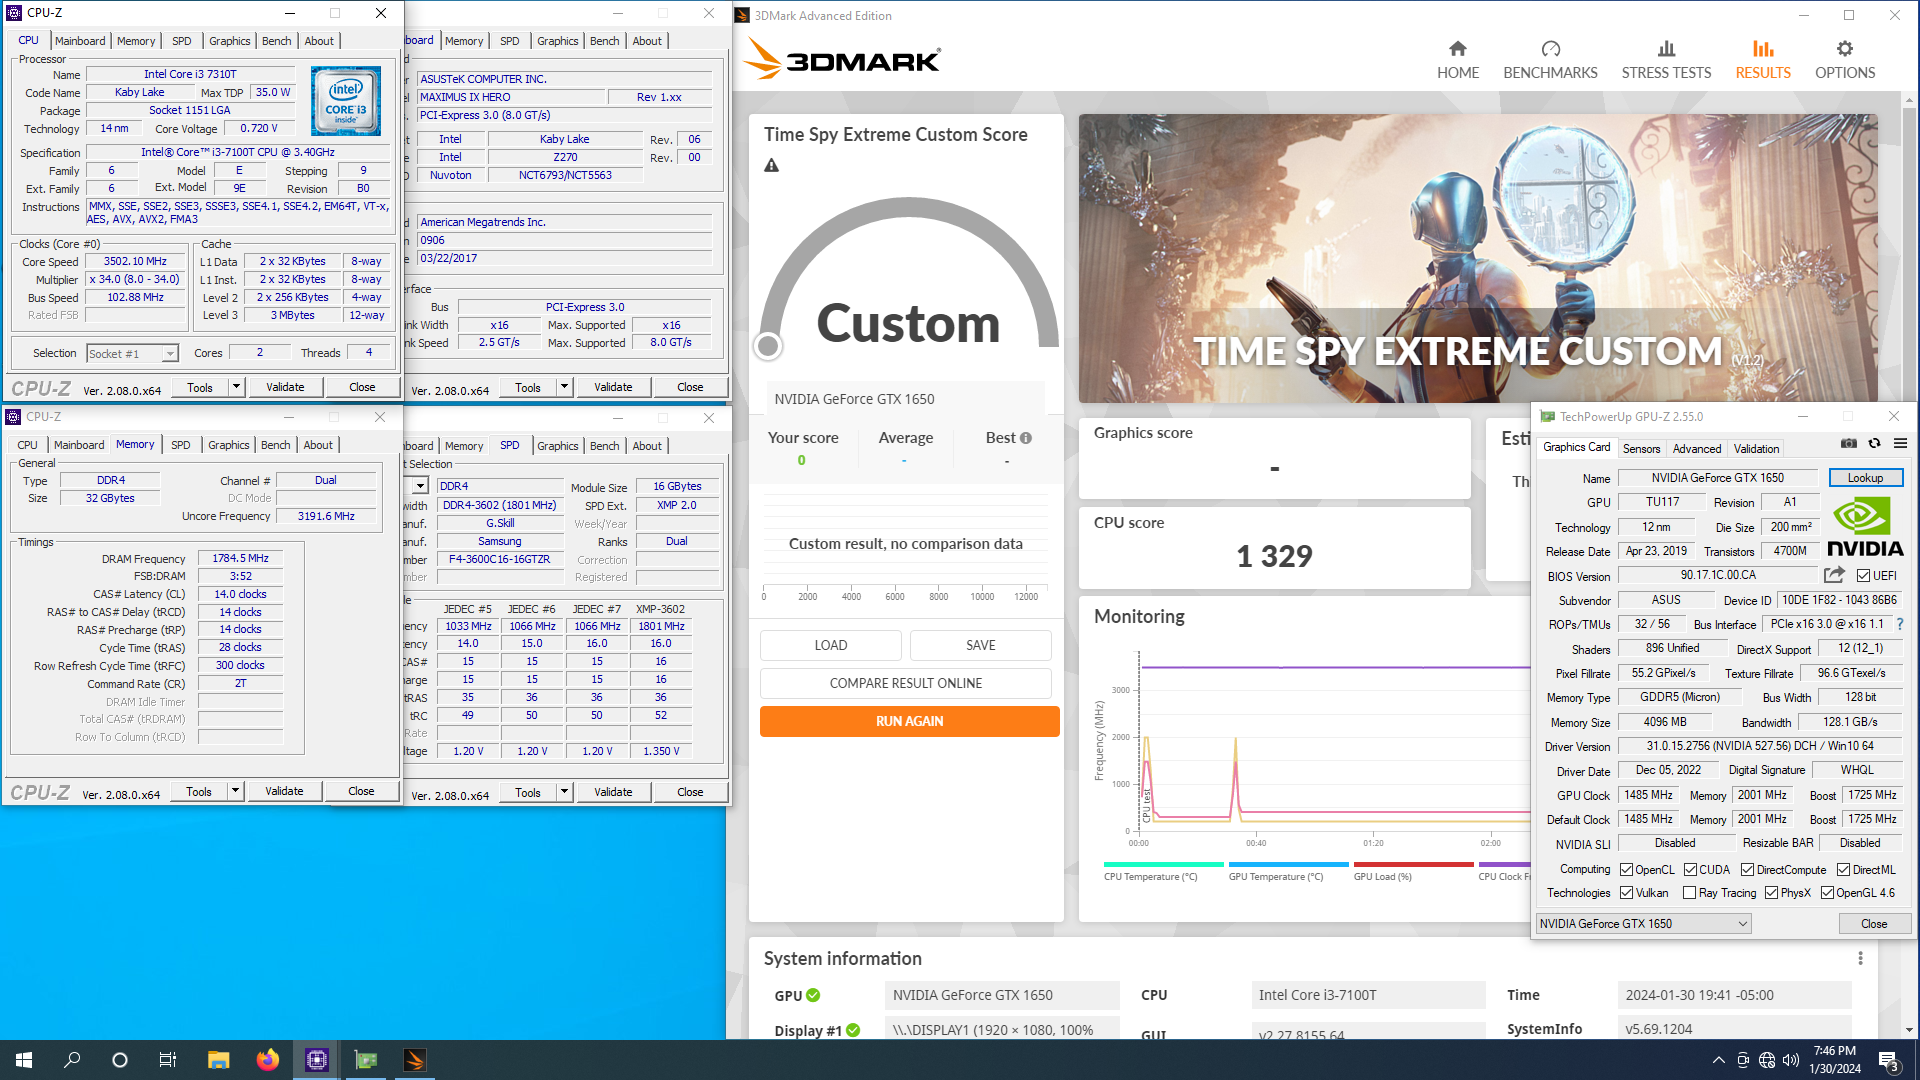Open Socket #1 selection dropdown in CPU-Z
This screenshot has width=1920, height=1080.
click(x=170, y=354)
